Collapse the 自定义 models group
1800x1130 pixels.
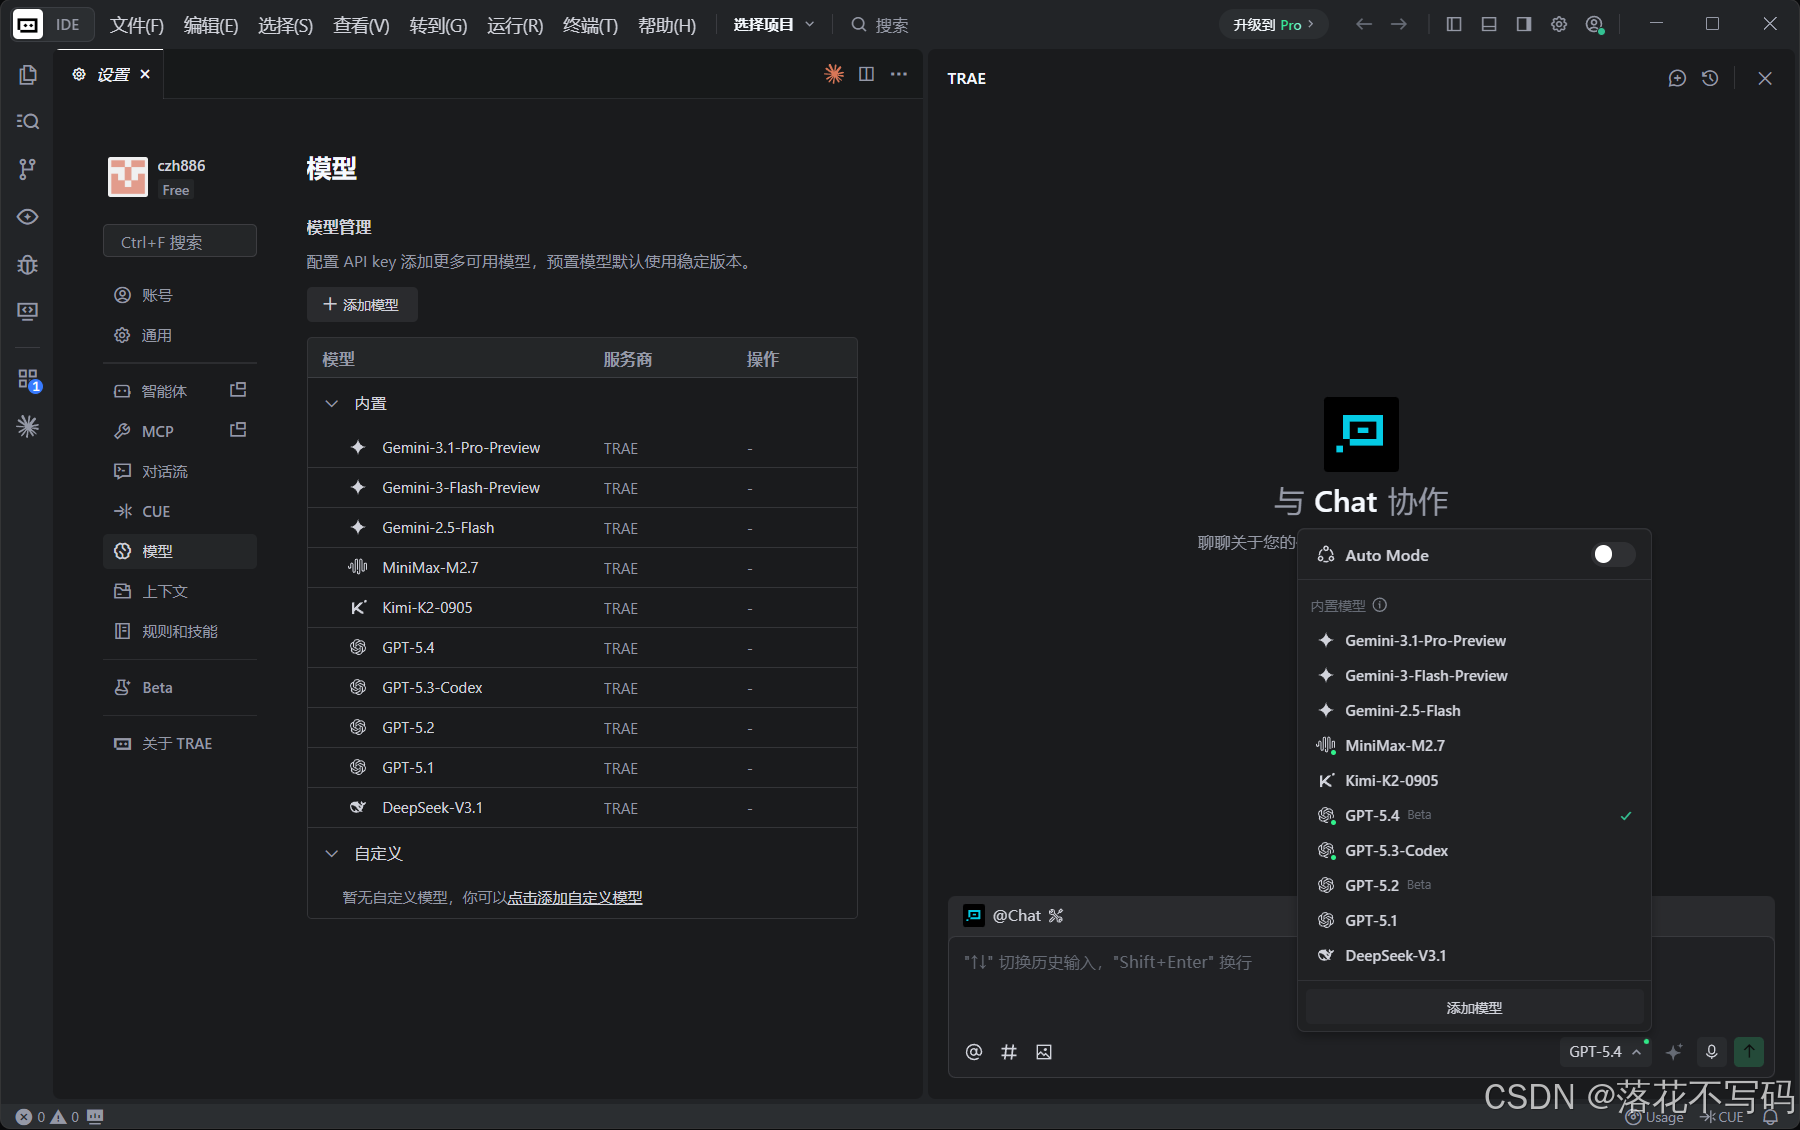332,853
